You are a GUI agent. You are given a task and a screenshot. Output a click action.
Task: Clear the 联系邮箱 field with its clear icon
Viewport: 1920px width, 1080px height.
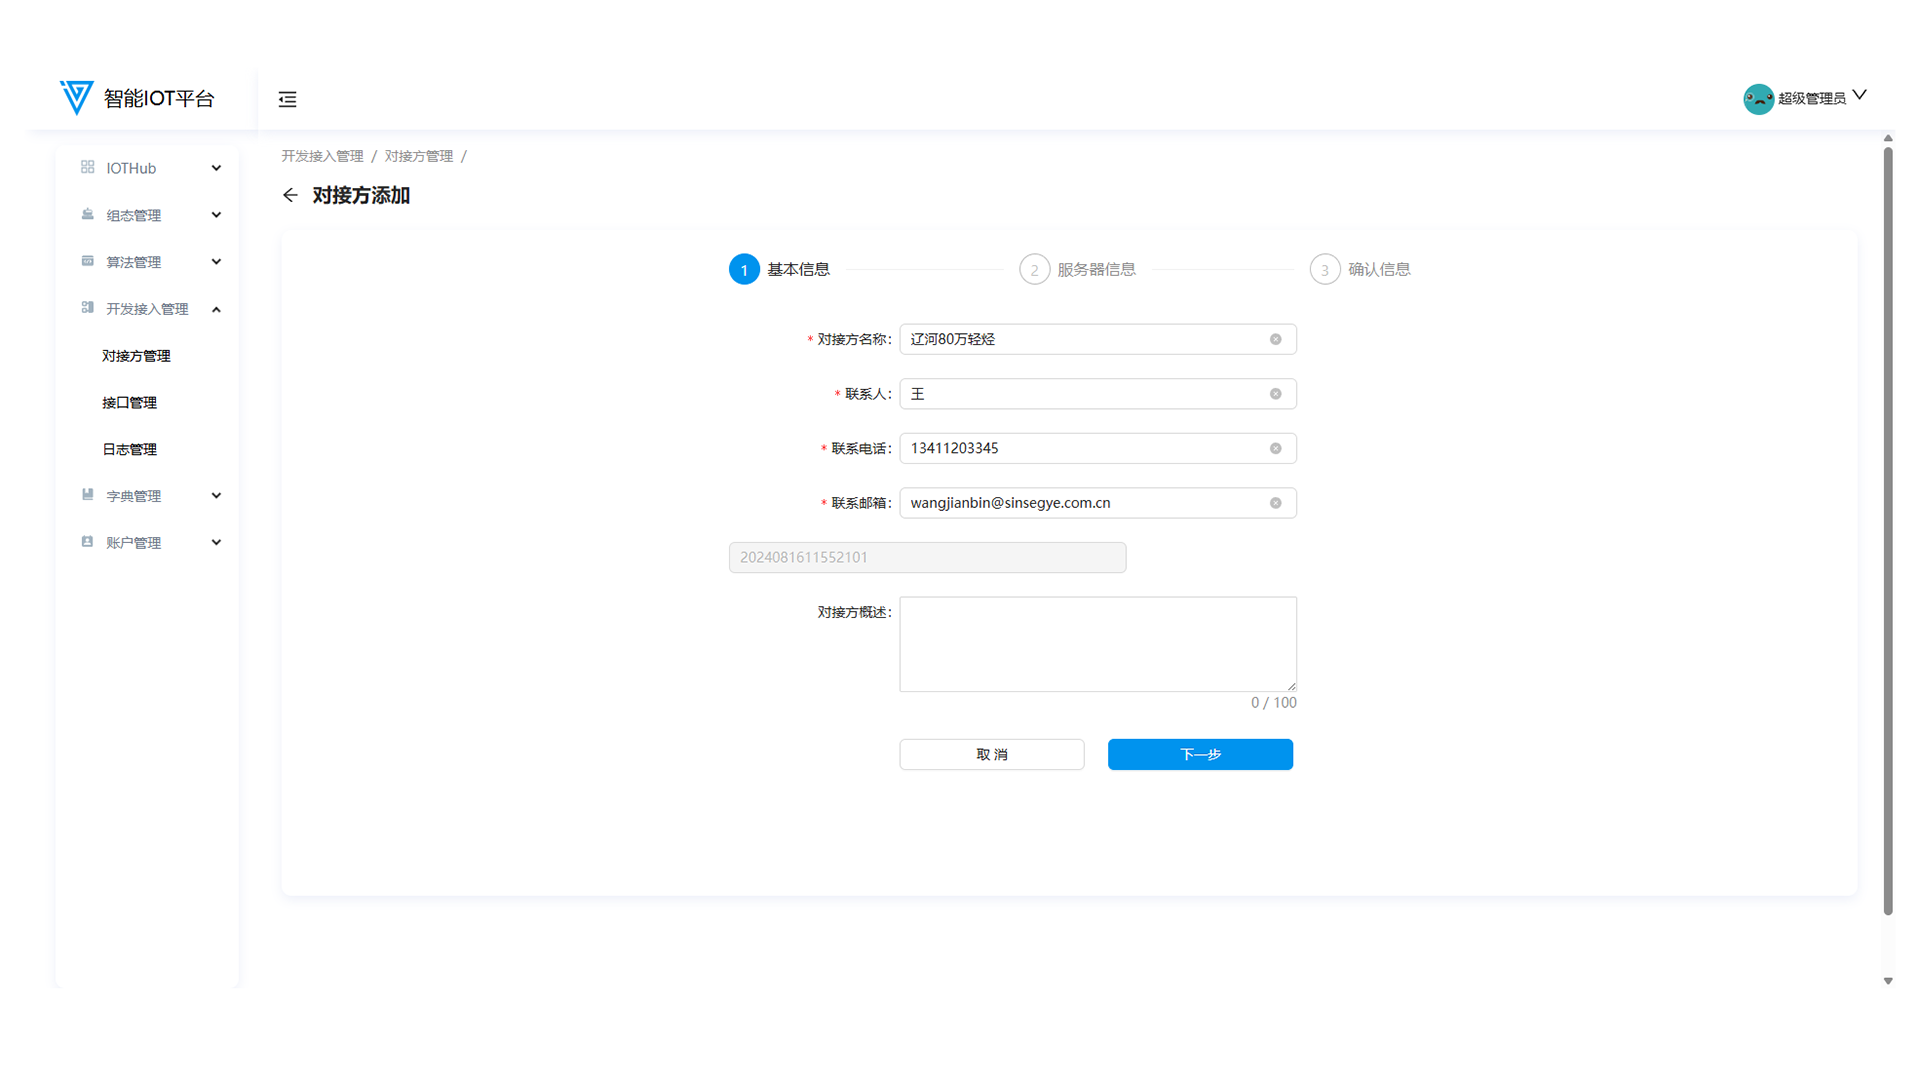(x=1275, y=503)
